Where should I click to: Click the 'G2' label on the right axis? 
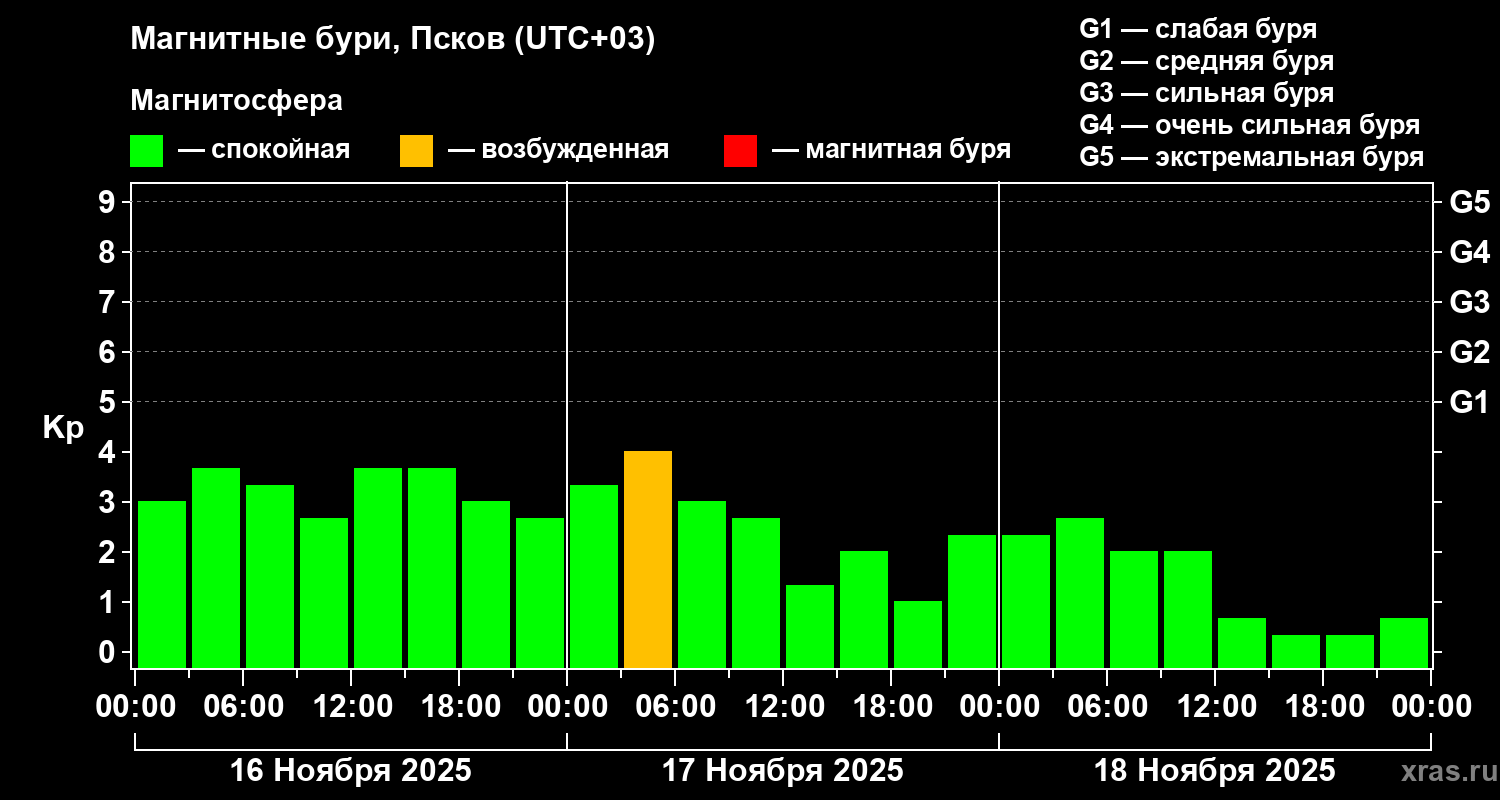1469,352
